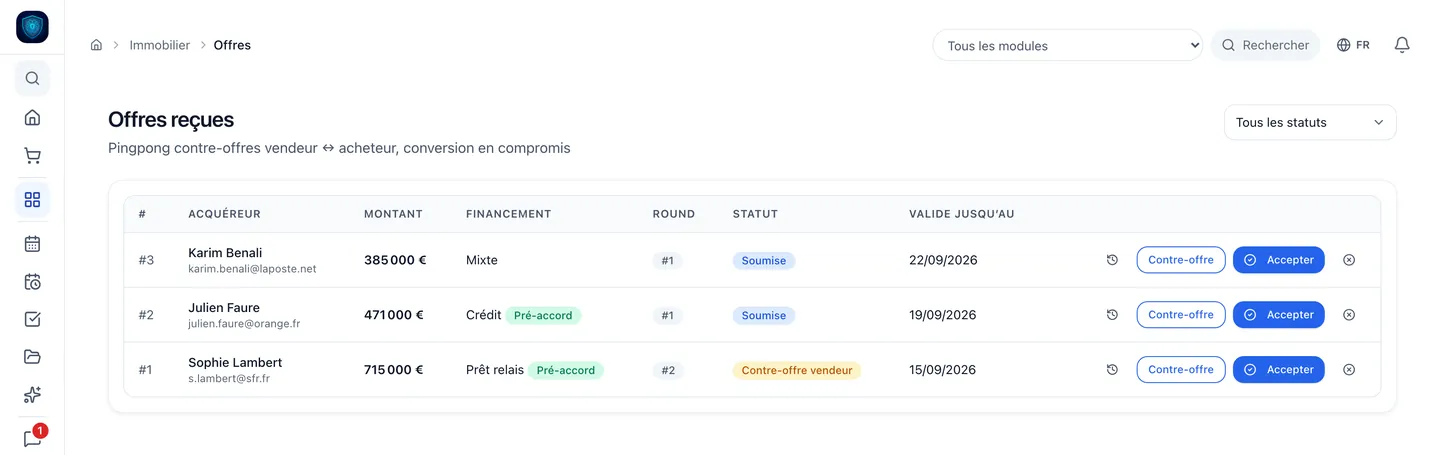Open the sidebar search icon
The width and height of the screenshot is (1440, 455).
click(x=32, y=78)
